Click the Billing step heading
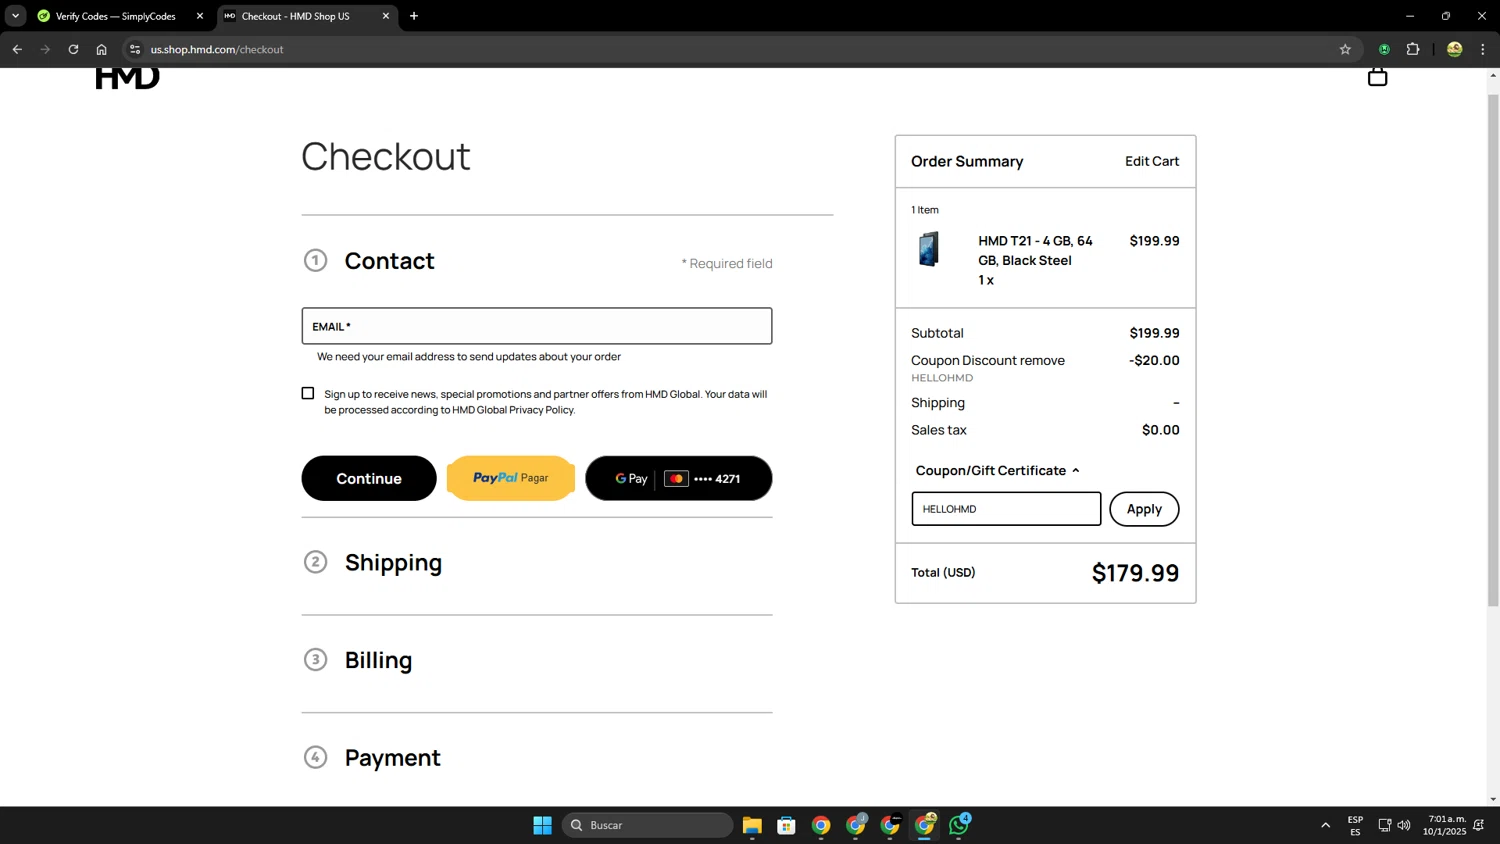Image resolution: width=1500 pixels, height=844 pixels. [378, 660]
